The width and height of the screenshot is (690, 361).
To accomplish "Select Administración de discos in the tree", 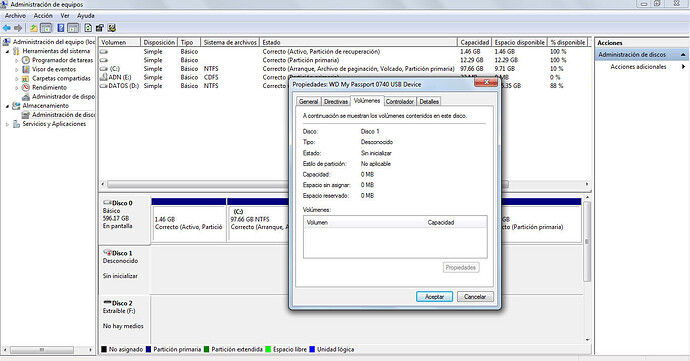I will [63, 115].
